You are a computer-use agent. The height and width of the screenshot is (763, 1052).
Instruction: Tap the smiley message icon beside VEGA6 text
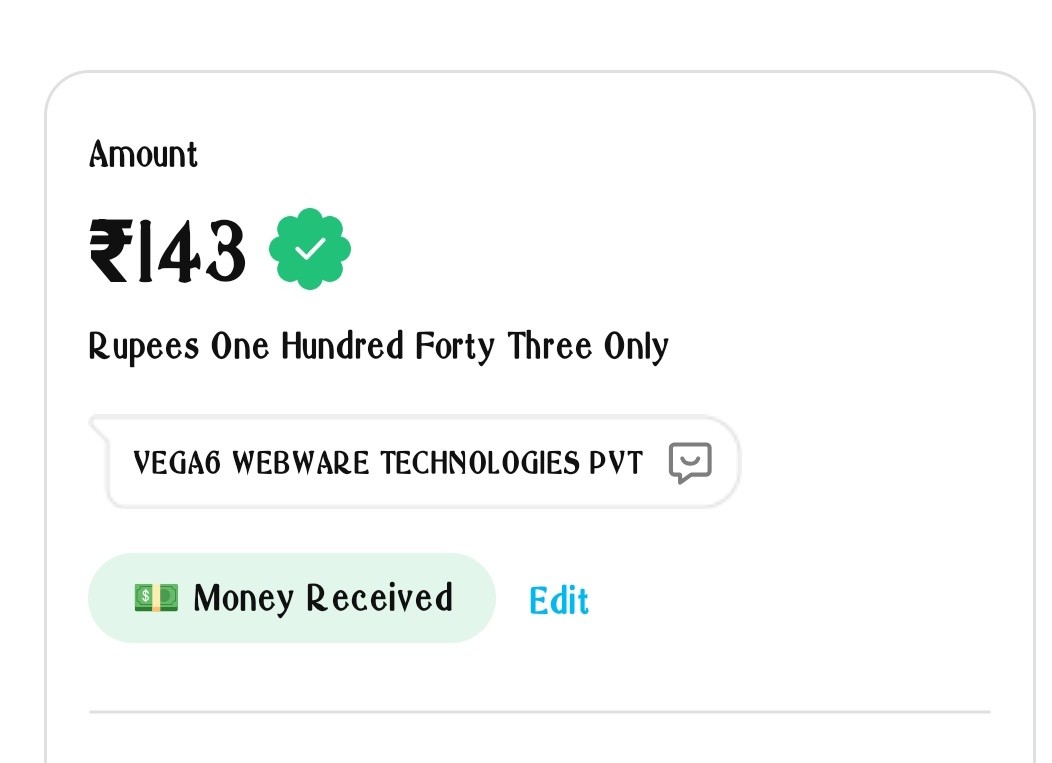pos(690,463)
